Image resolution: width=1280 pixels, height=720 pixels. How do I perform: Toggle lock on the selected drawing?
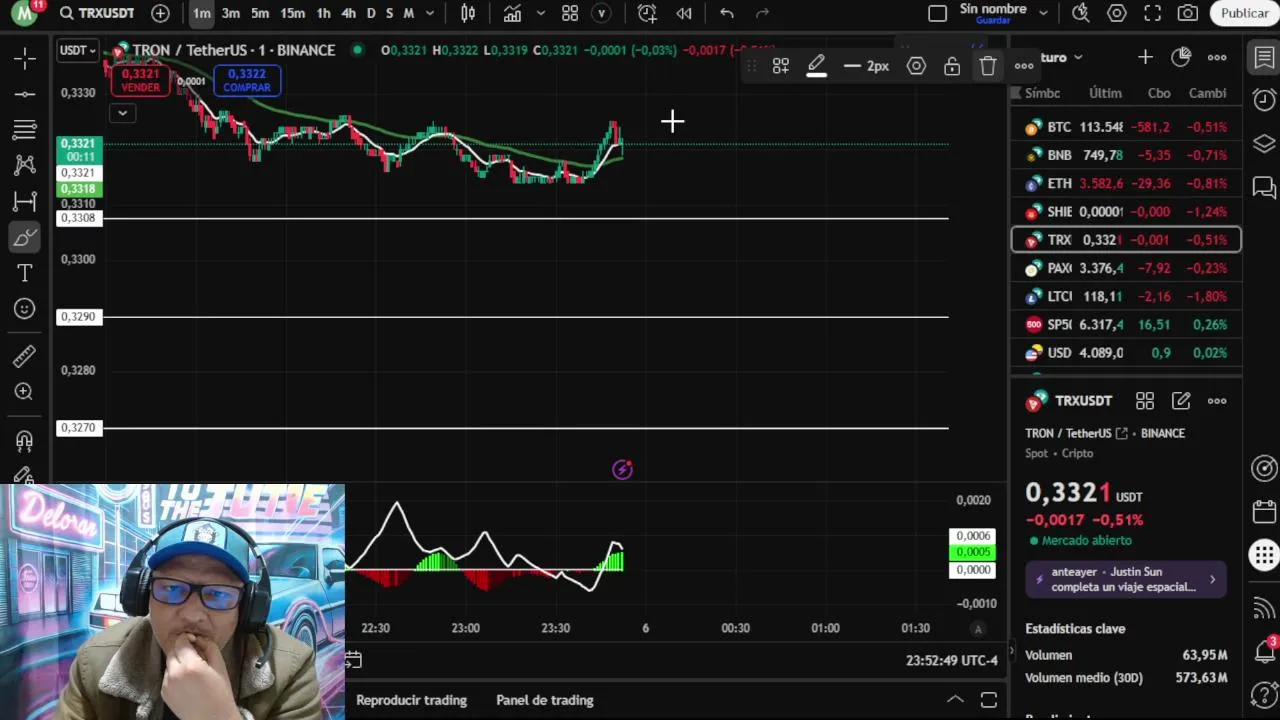pyautogui.click(x=952, y=66)
